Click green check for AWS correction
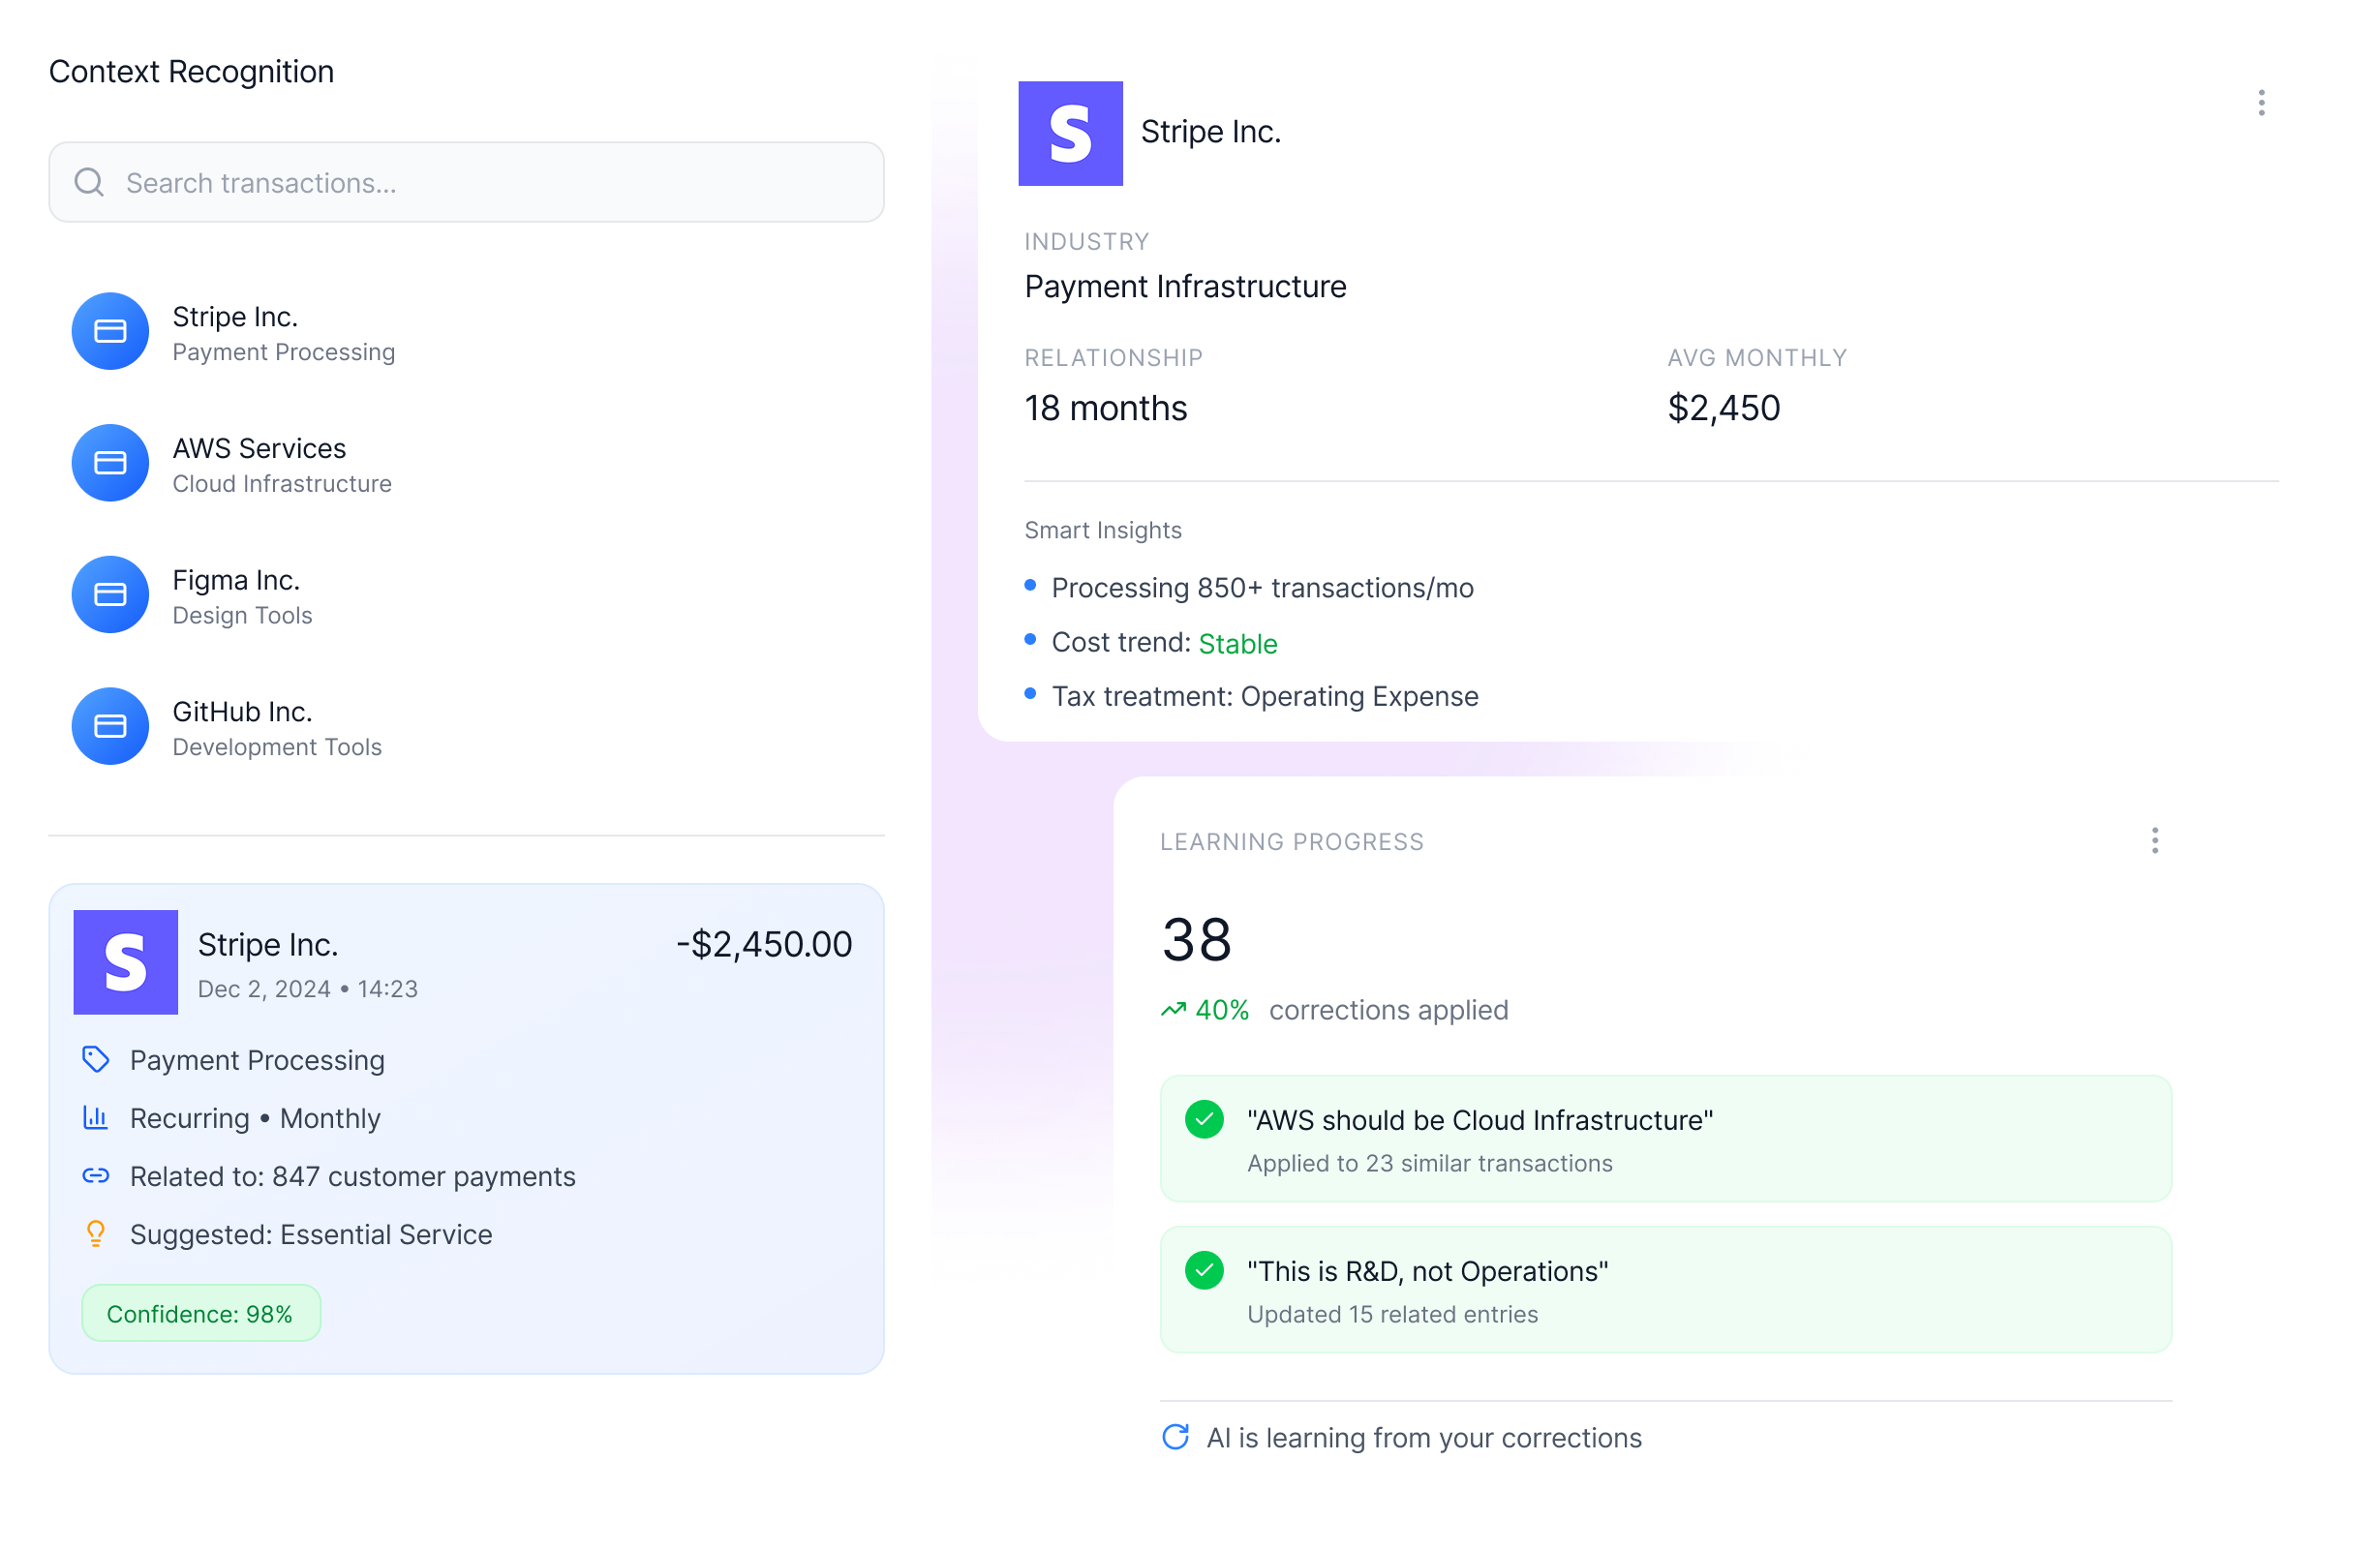 click(x=1204, y=1120)
